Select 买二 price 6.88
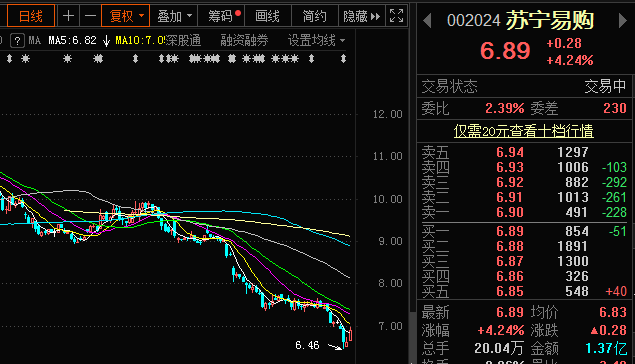The height and width of the screenshot is (364, 635). pyautogui.click(x=510, y=246)
